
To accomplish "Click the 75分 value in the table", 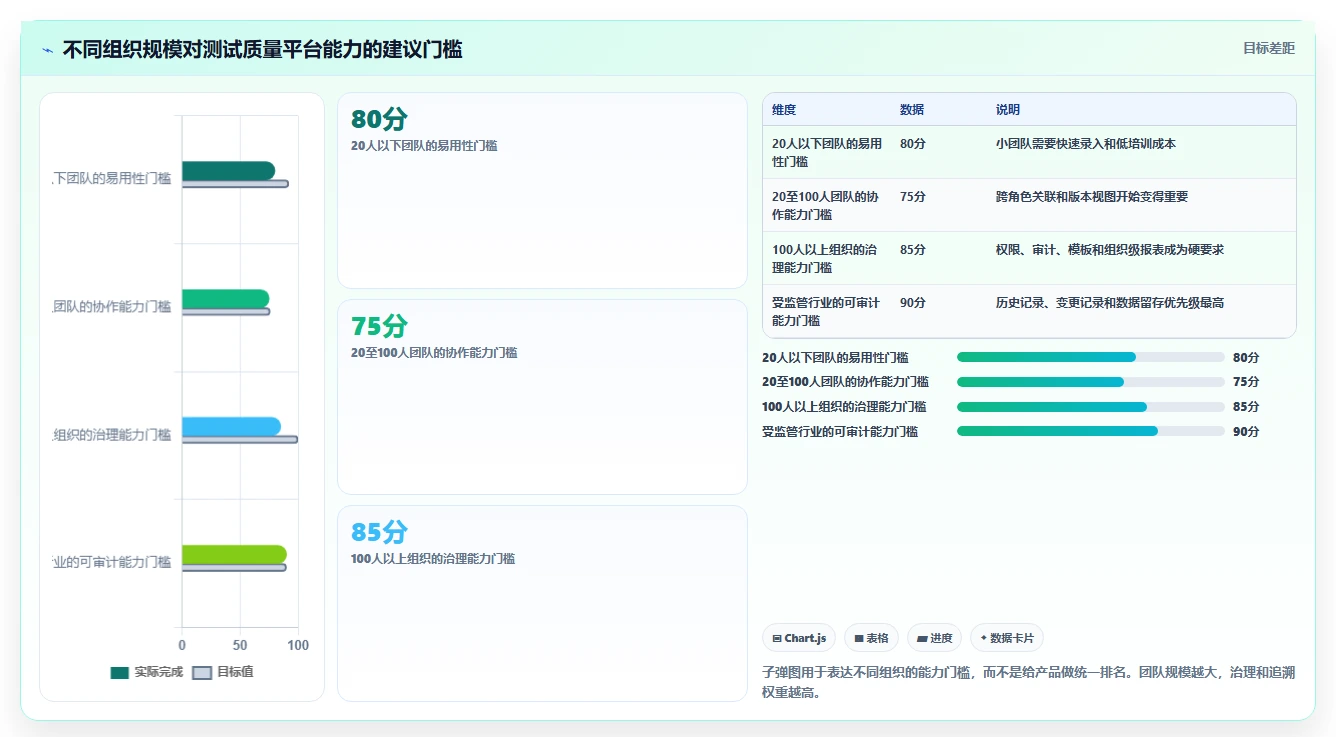I will (913, 197).
